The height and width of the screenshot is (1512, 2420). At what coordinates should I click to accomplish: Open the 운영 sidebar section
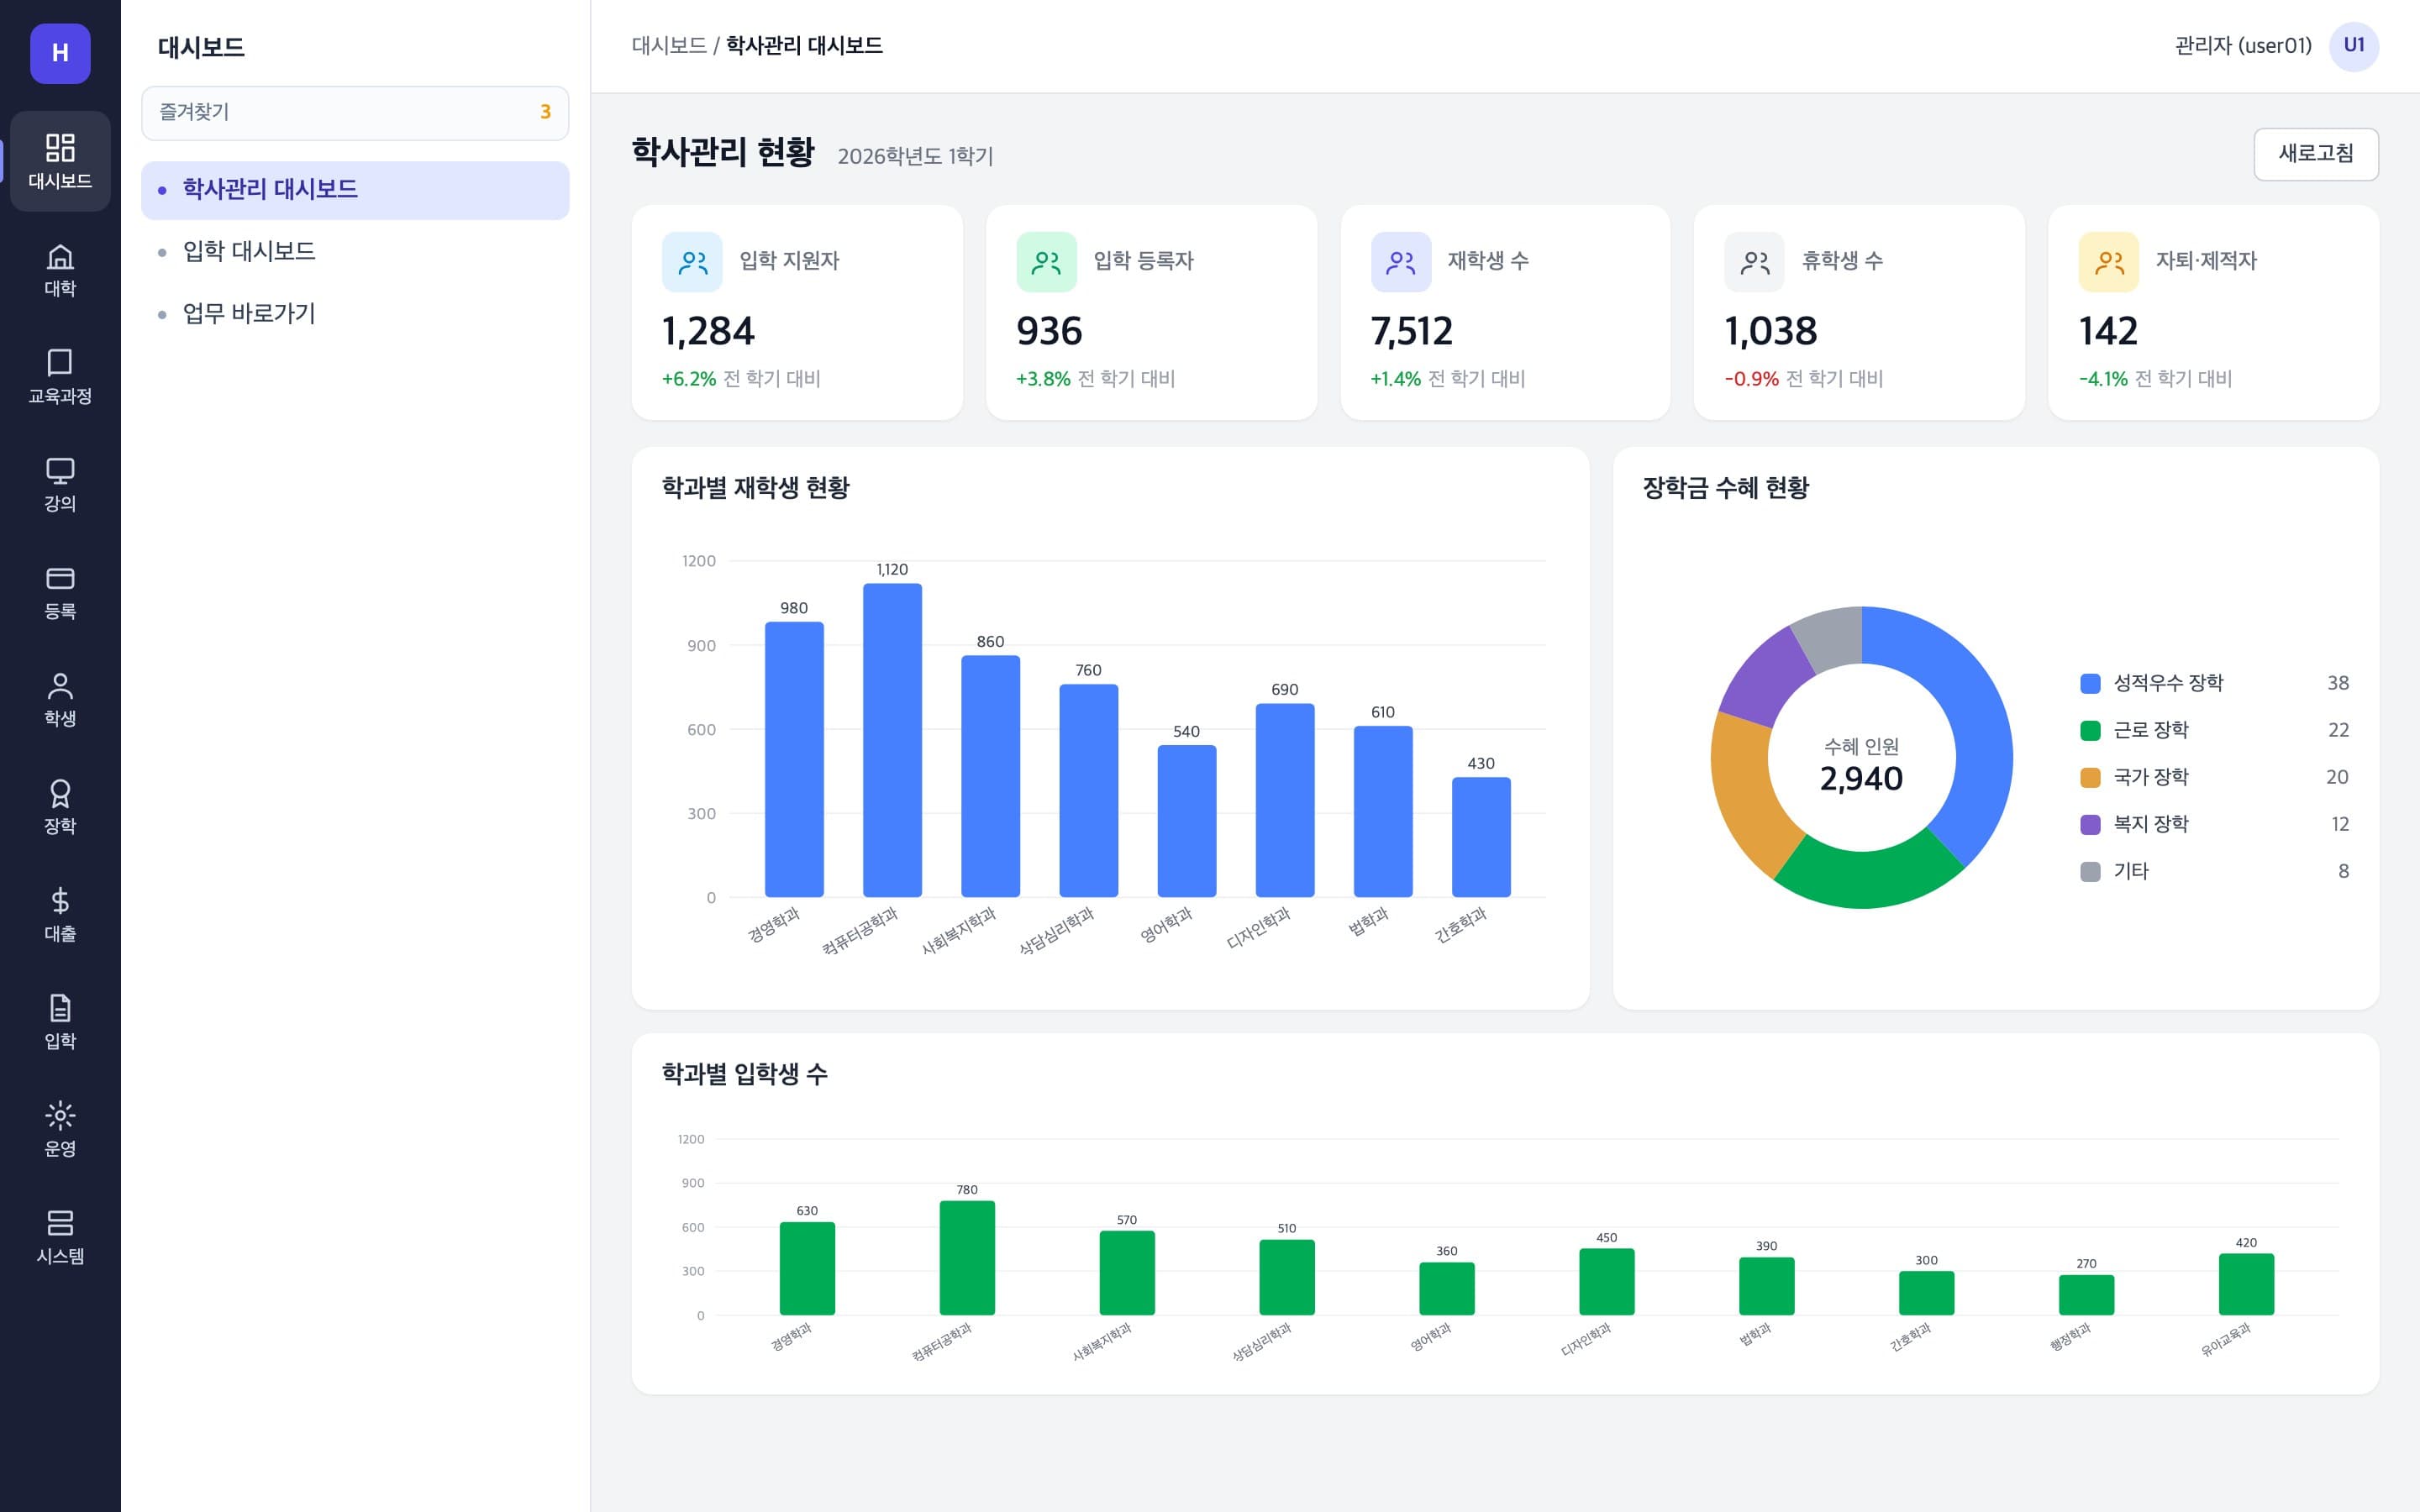(60, 1130)
